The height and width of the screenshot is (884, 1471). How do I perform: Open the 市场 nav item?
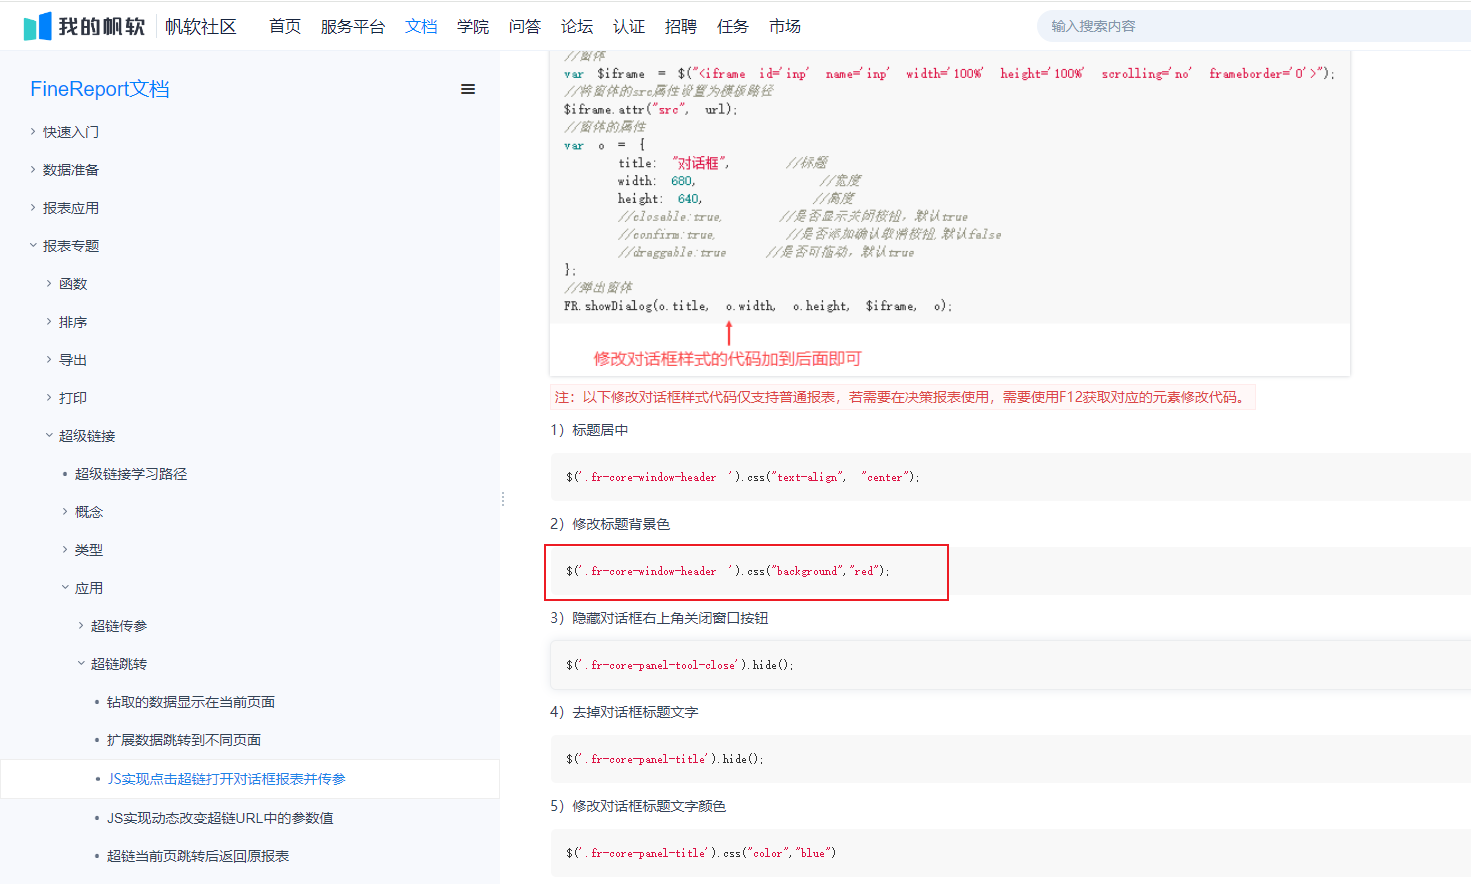click(785, 26)
